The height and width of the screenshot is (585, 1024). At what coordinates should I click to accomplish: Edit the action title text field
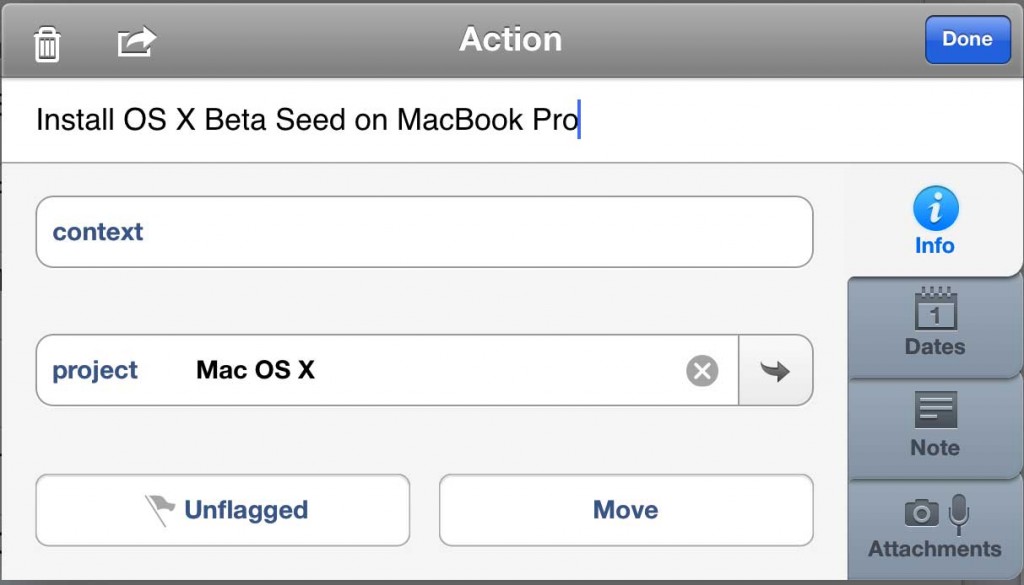pos(512,120)
